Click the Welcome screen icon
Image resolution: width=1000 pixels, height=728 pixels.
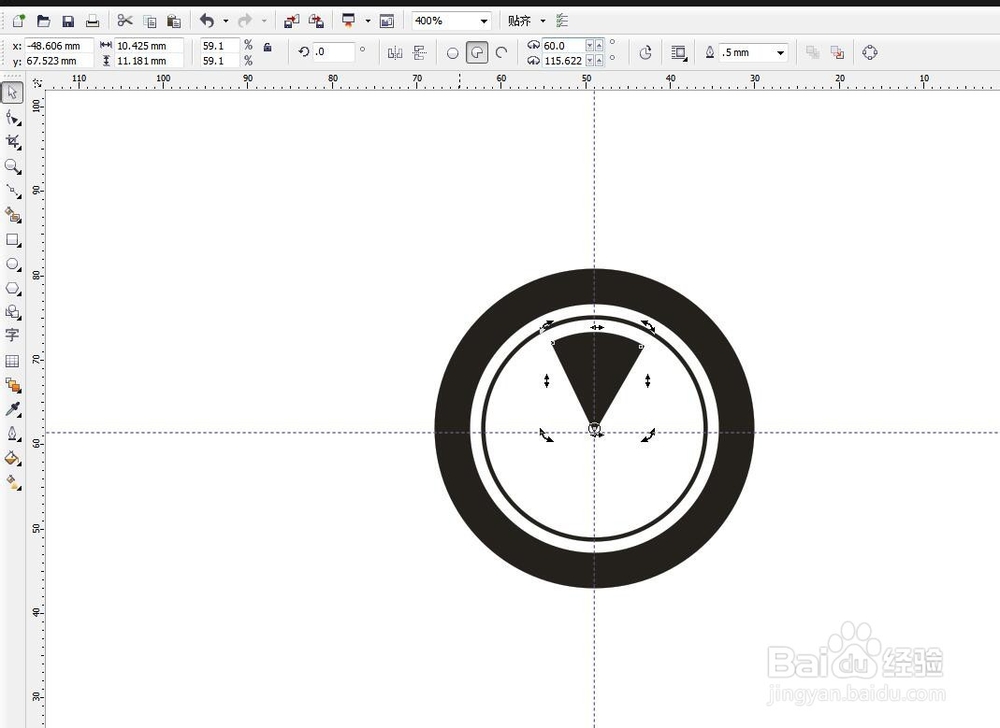[x=386, y=21]
